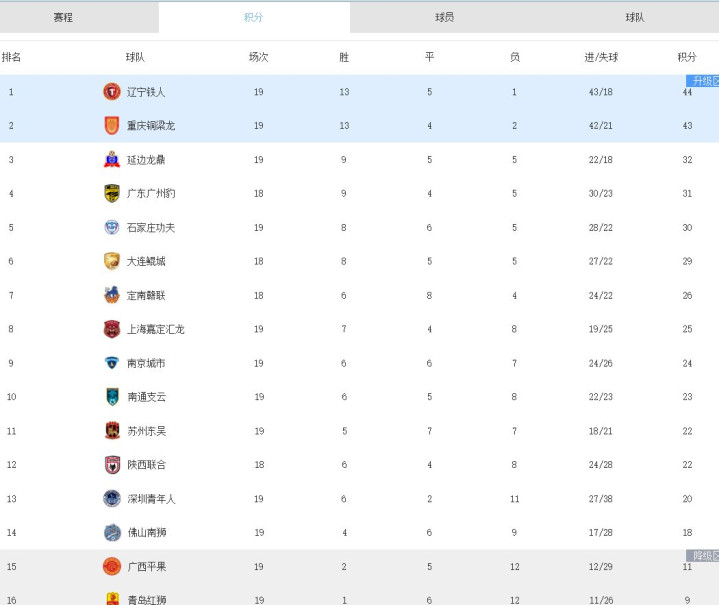Screen dimensions: 719x605
Task: Click the 升级区 promotion zone label
Action: pyautogui.click(x=702, y=81)
